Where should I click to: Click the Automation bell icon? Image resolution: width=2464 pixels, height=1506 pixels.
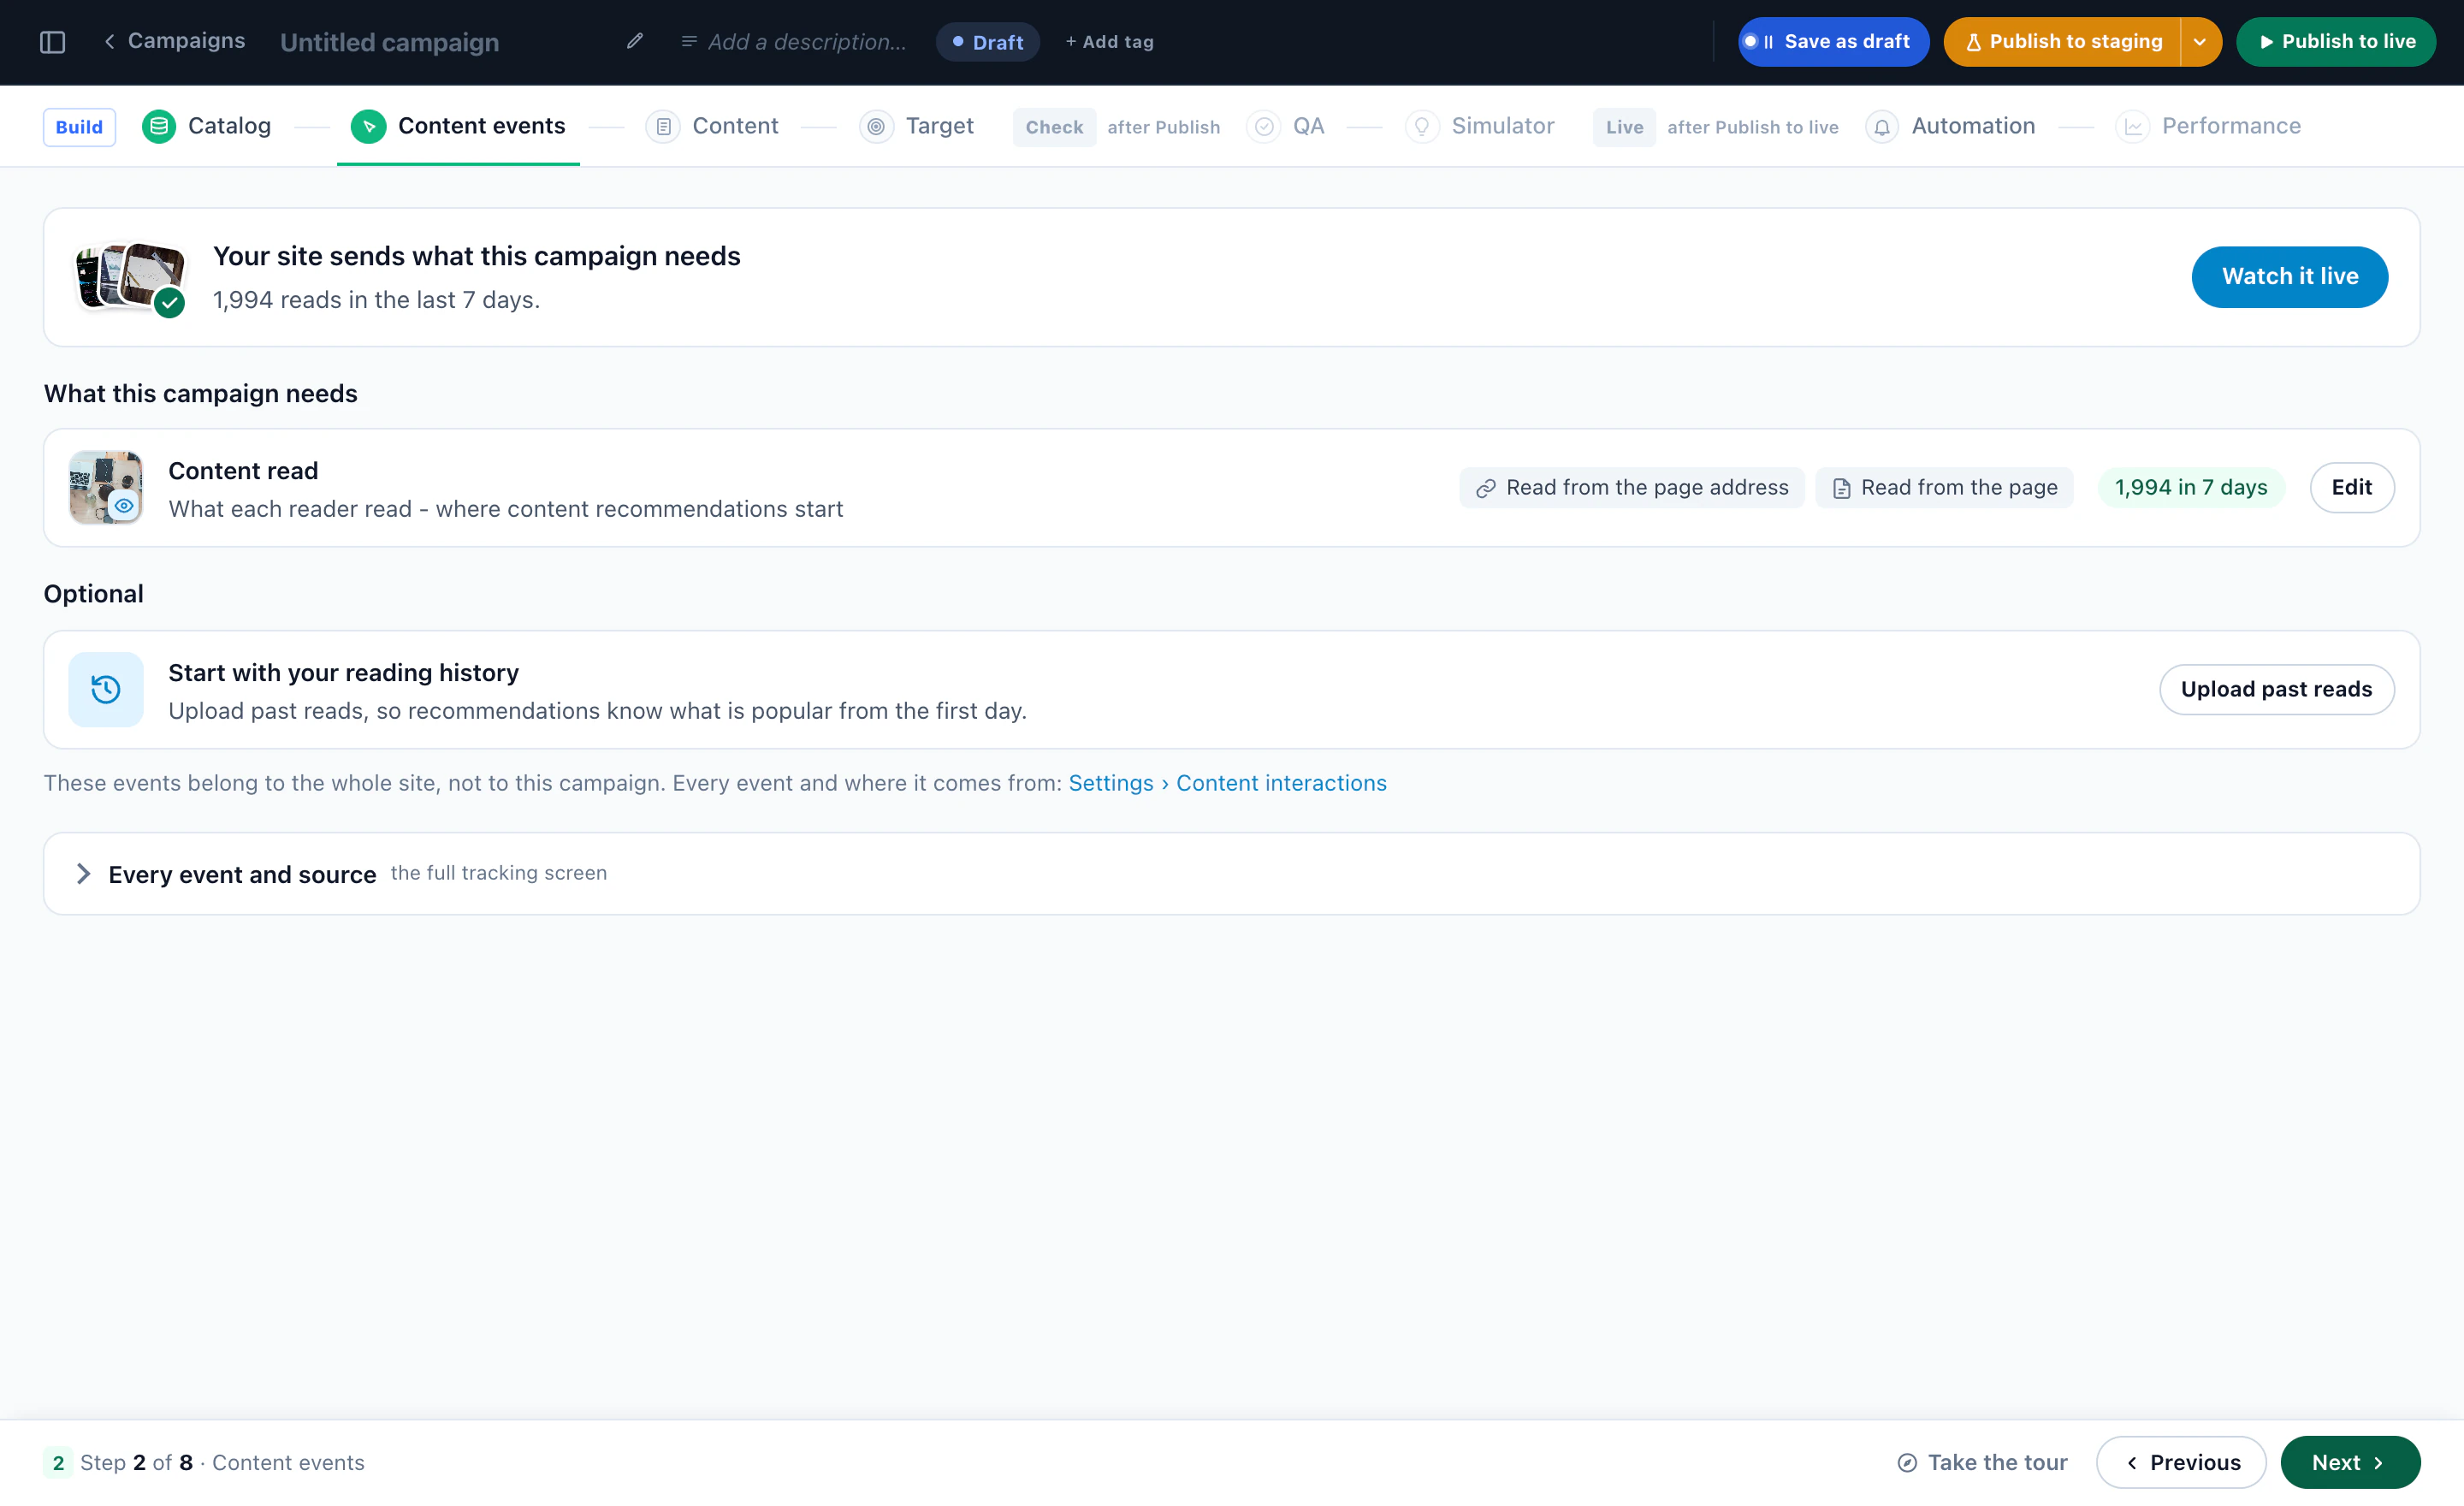pyautogui.click(x=1882, y=126)
